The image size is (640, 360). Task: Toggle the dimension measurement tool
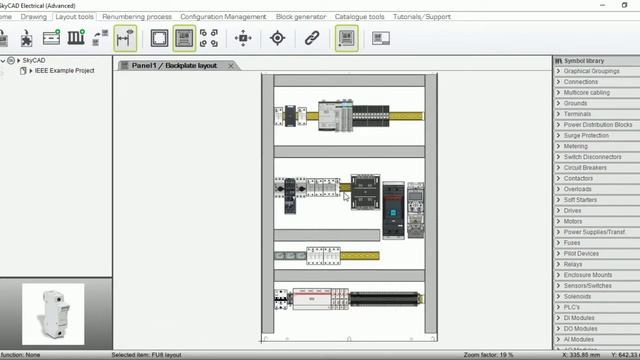tap(125, 38)
